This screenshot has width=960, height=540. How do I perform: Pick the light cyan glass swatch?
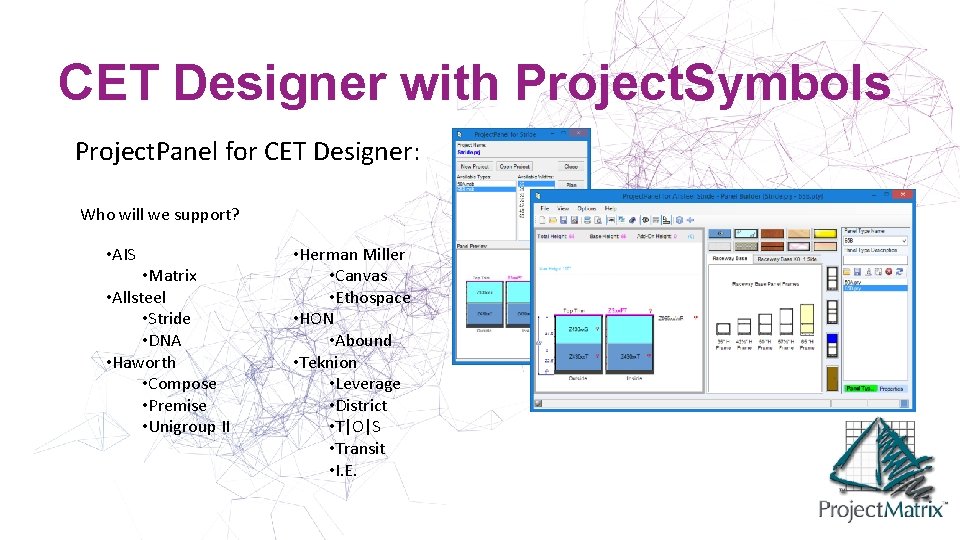tap(746, 233)
